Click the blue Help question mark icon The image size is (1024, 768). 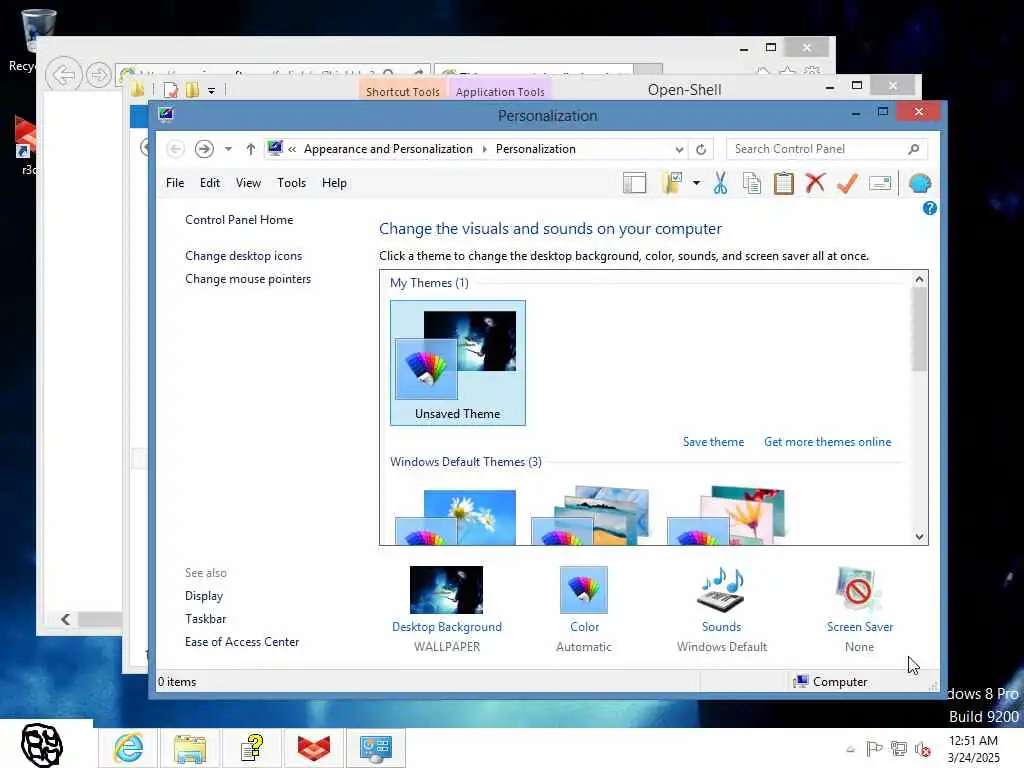pos(929,208)
